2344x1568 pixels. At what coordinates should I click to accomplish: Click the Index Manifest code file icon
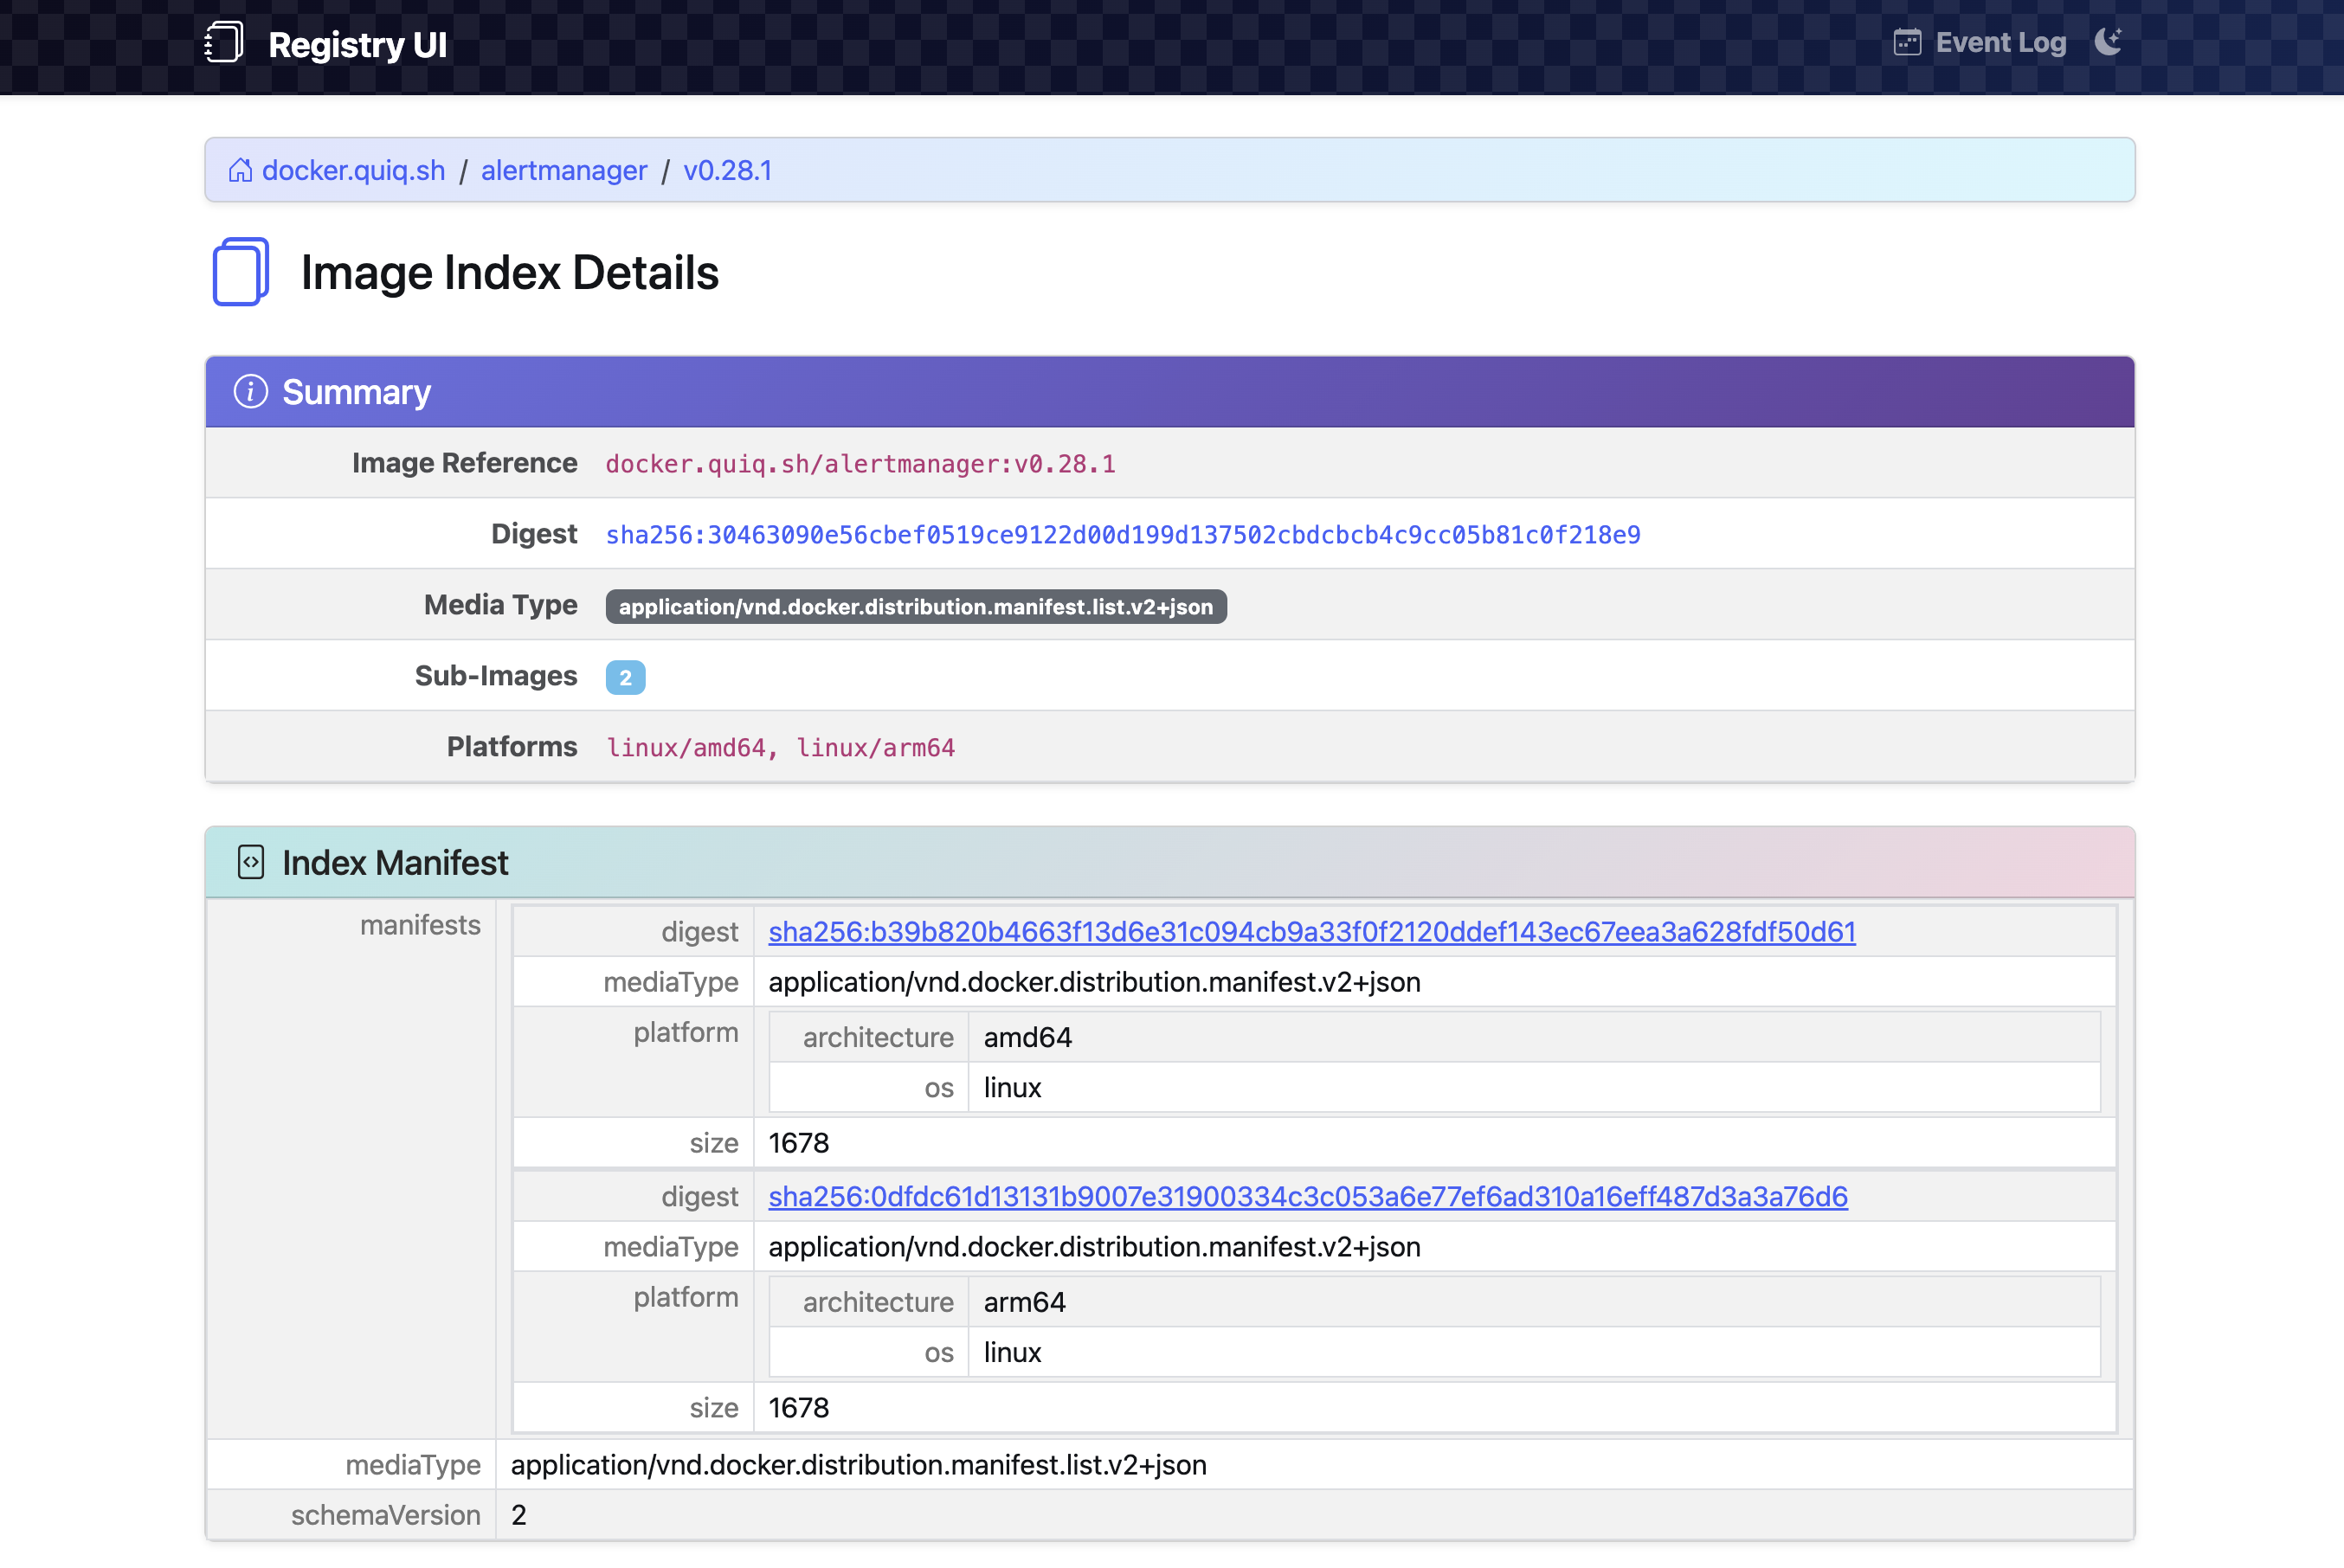click(250, 862)
